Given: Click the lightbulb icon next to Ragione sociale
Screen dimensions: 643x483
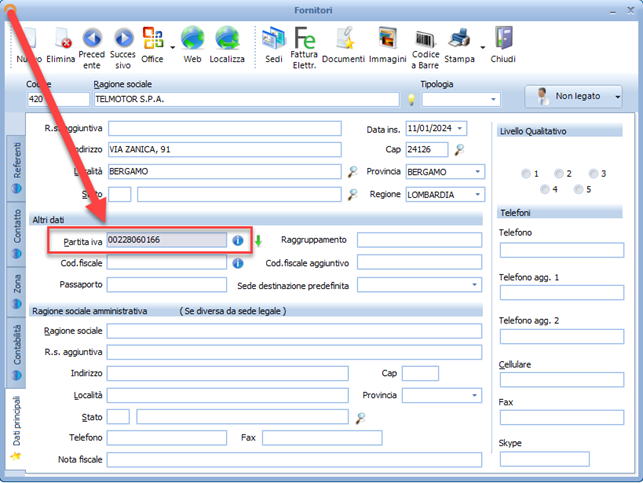Looking at the screenshot, I should [x=411, y=99].
